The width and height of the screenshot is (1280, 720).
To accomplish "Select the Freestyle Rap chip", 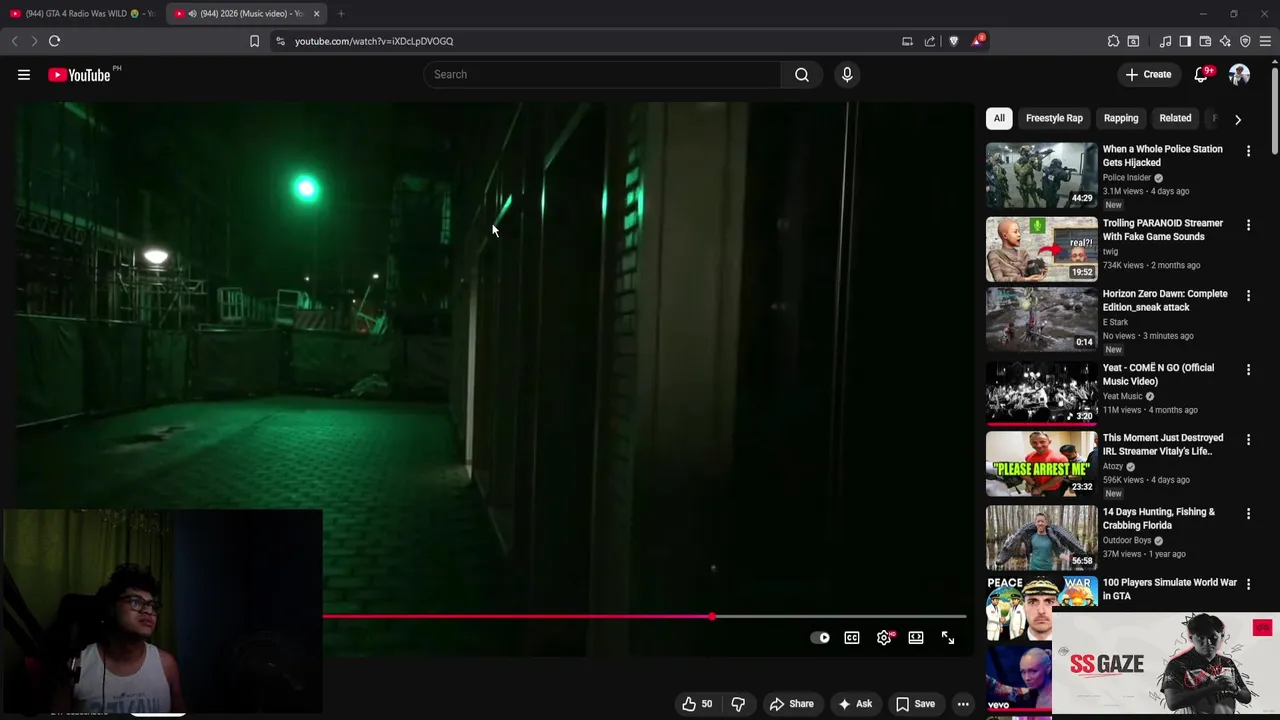I will (x=1054, y=118).
